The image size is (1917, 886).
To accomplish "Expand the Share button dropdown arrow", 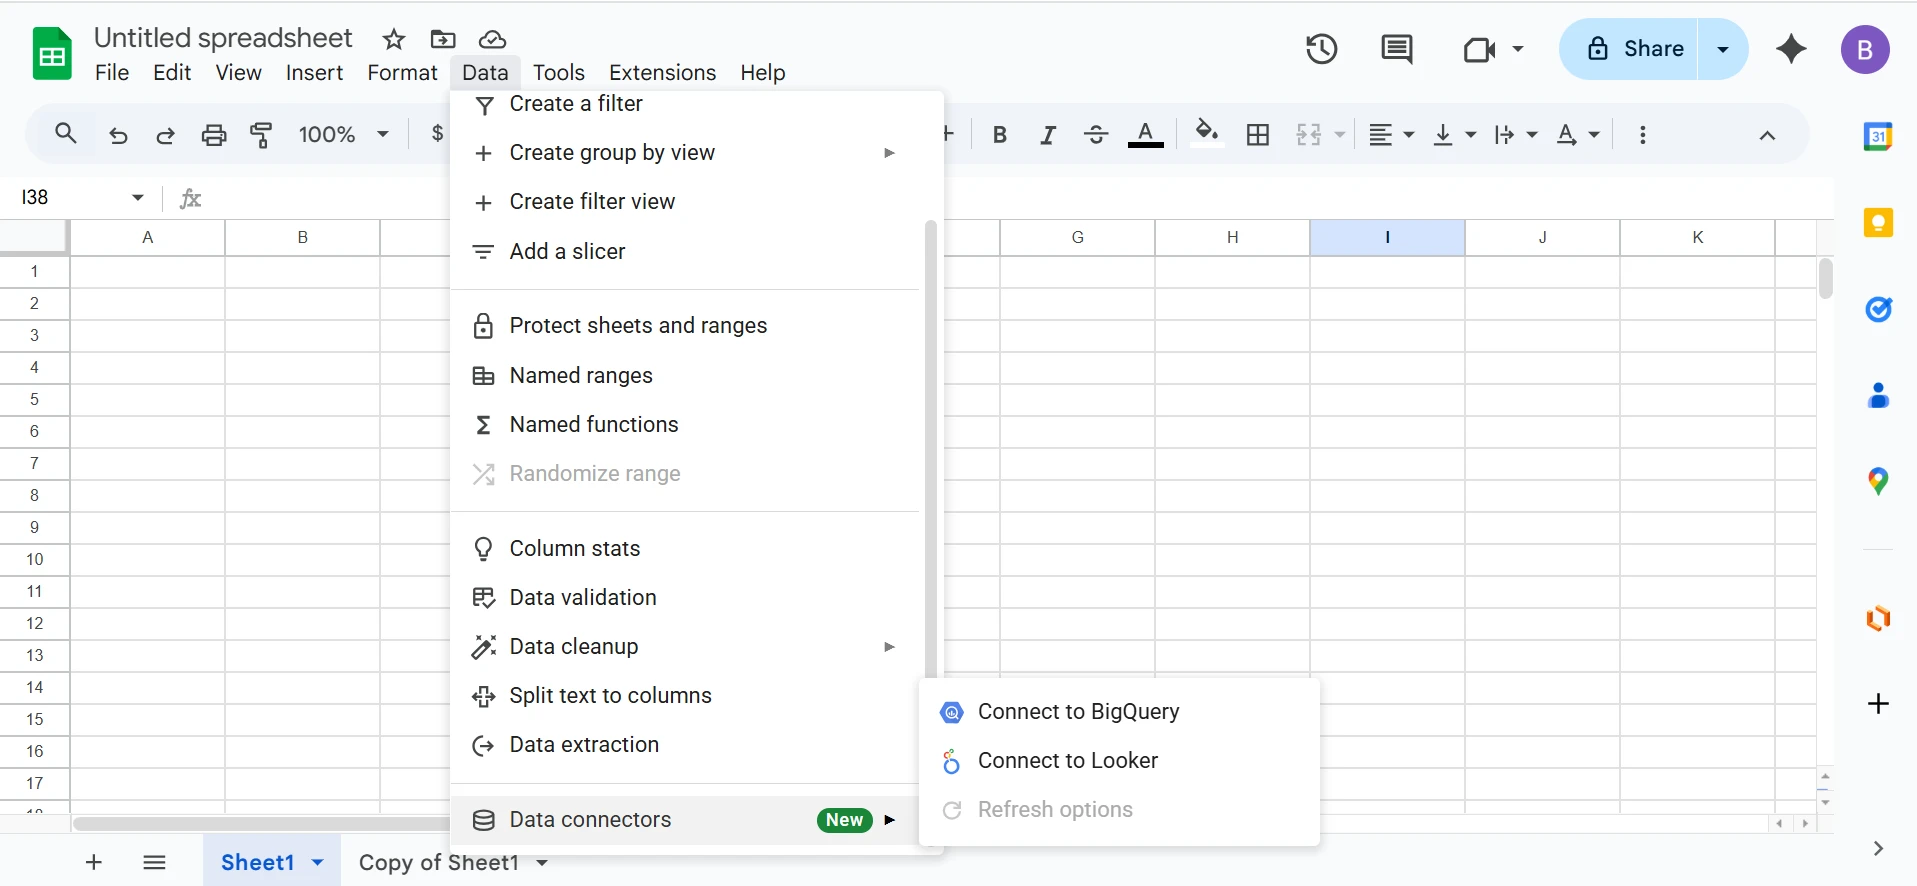I will [x=1723, y=49].
